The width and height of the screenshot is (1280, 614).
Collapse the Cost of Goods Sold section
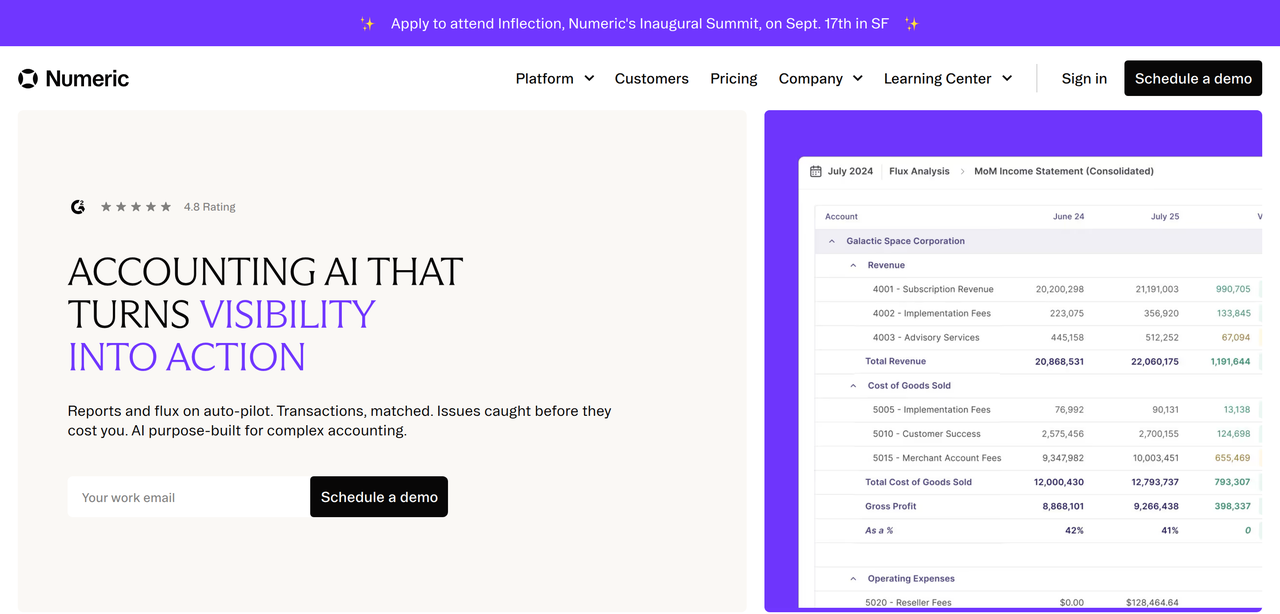853,385
